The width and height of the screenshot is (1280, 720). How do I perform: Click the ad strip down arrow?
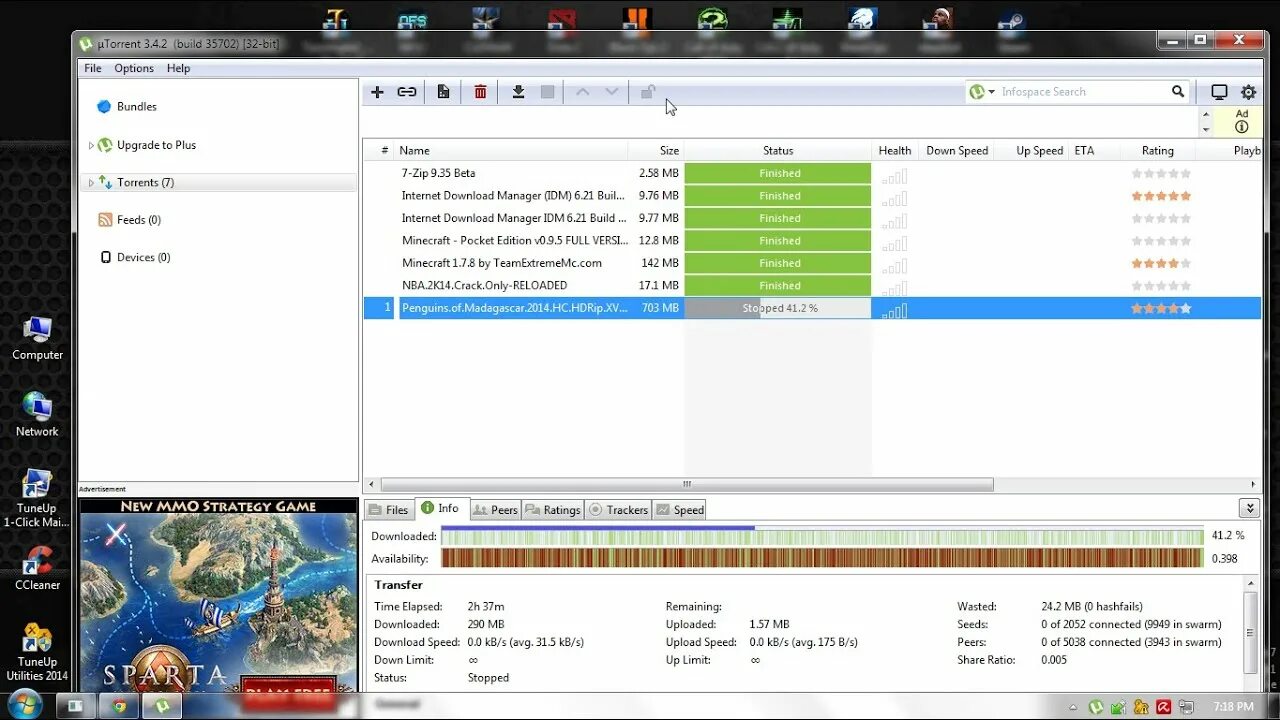[x=1205, y=130]
